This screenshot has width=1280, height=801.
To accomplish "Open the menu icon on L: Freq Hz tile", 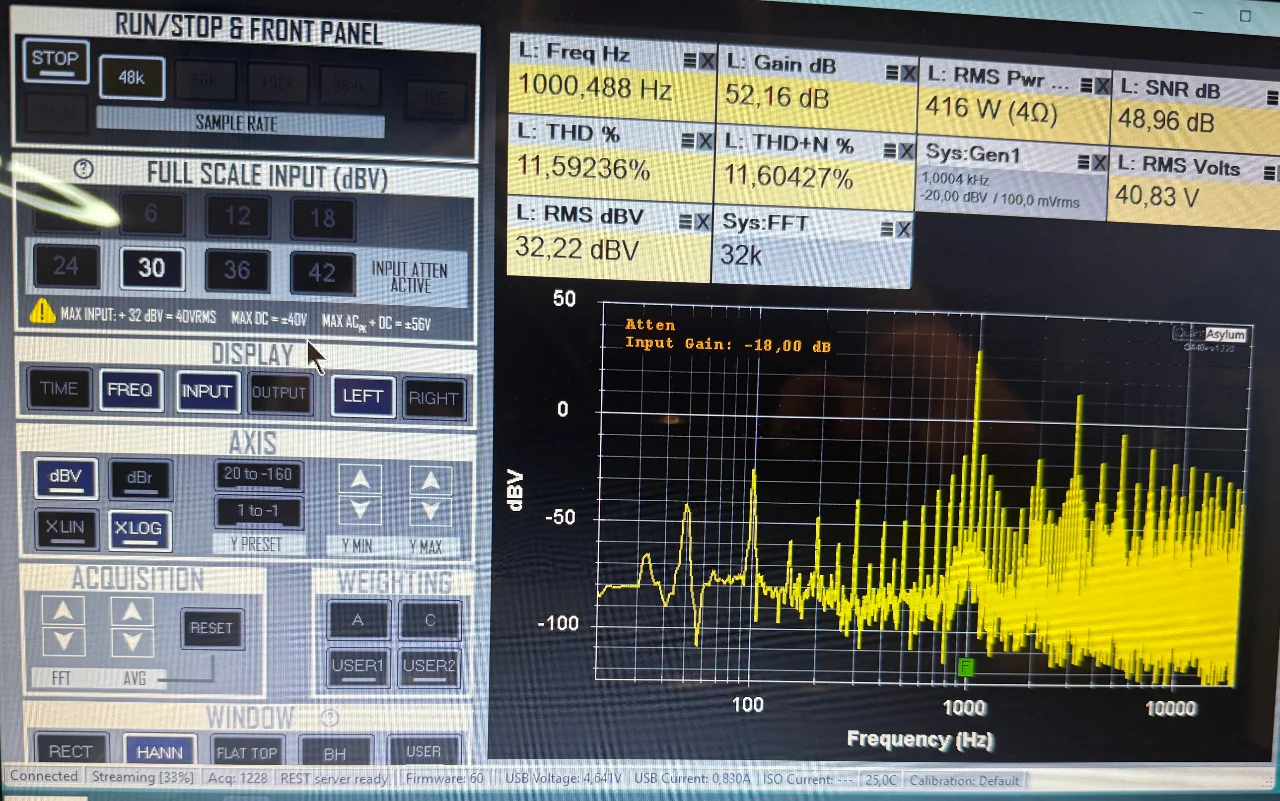I will point(690,60).
